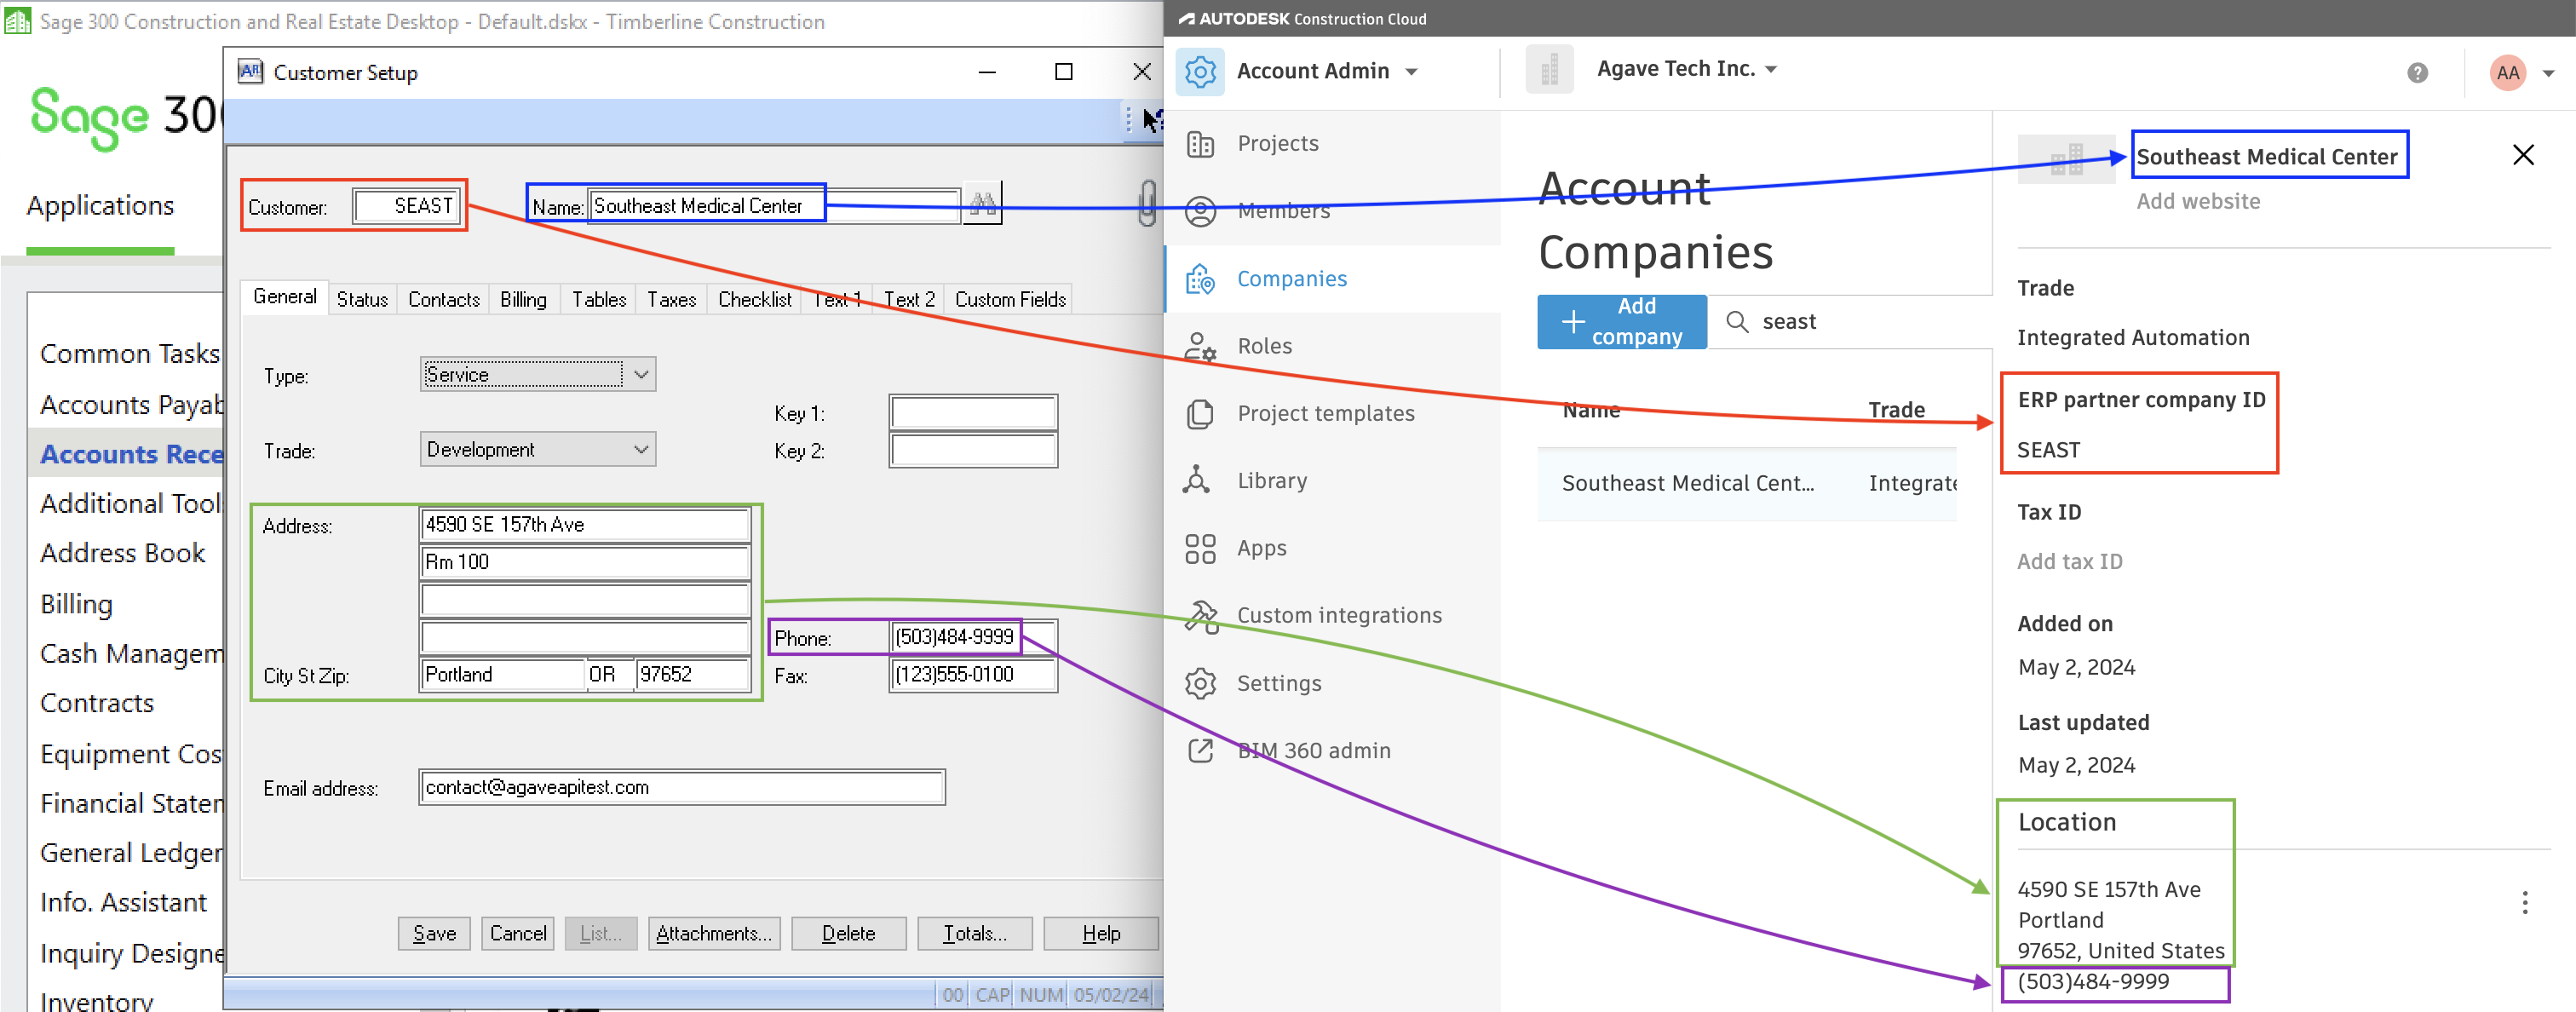Open Projects in Autodesk sidebar

click(x=1277, y=144)
